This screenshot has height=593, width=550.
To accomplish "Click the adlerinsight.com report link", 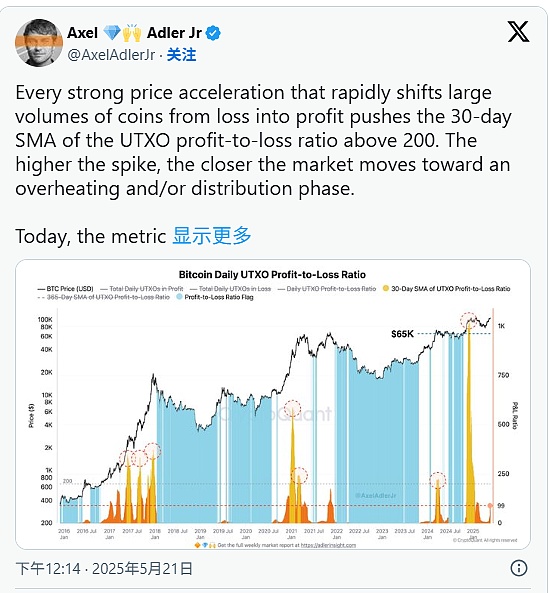I will click(328, 545).
